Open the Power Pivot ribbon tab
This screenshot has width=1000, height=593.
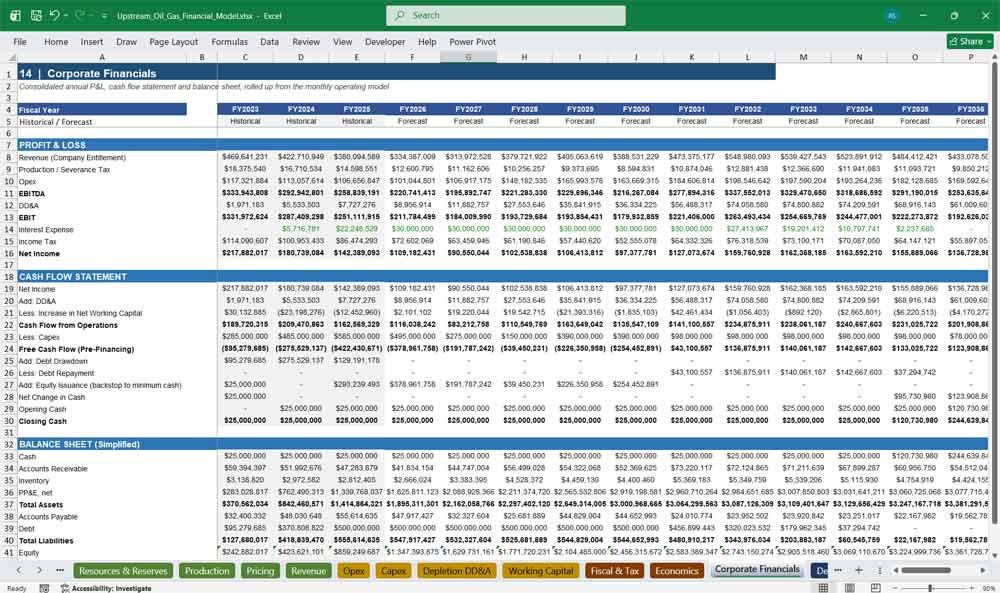[x=473, y=41]
